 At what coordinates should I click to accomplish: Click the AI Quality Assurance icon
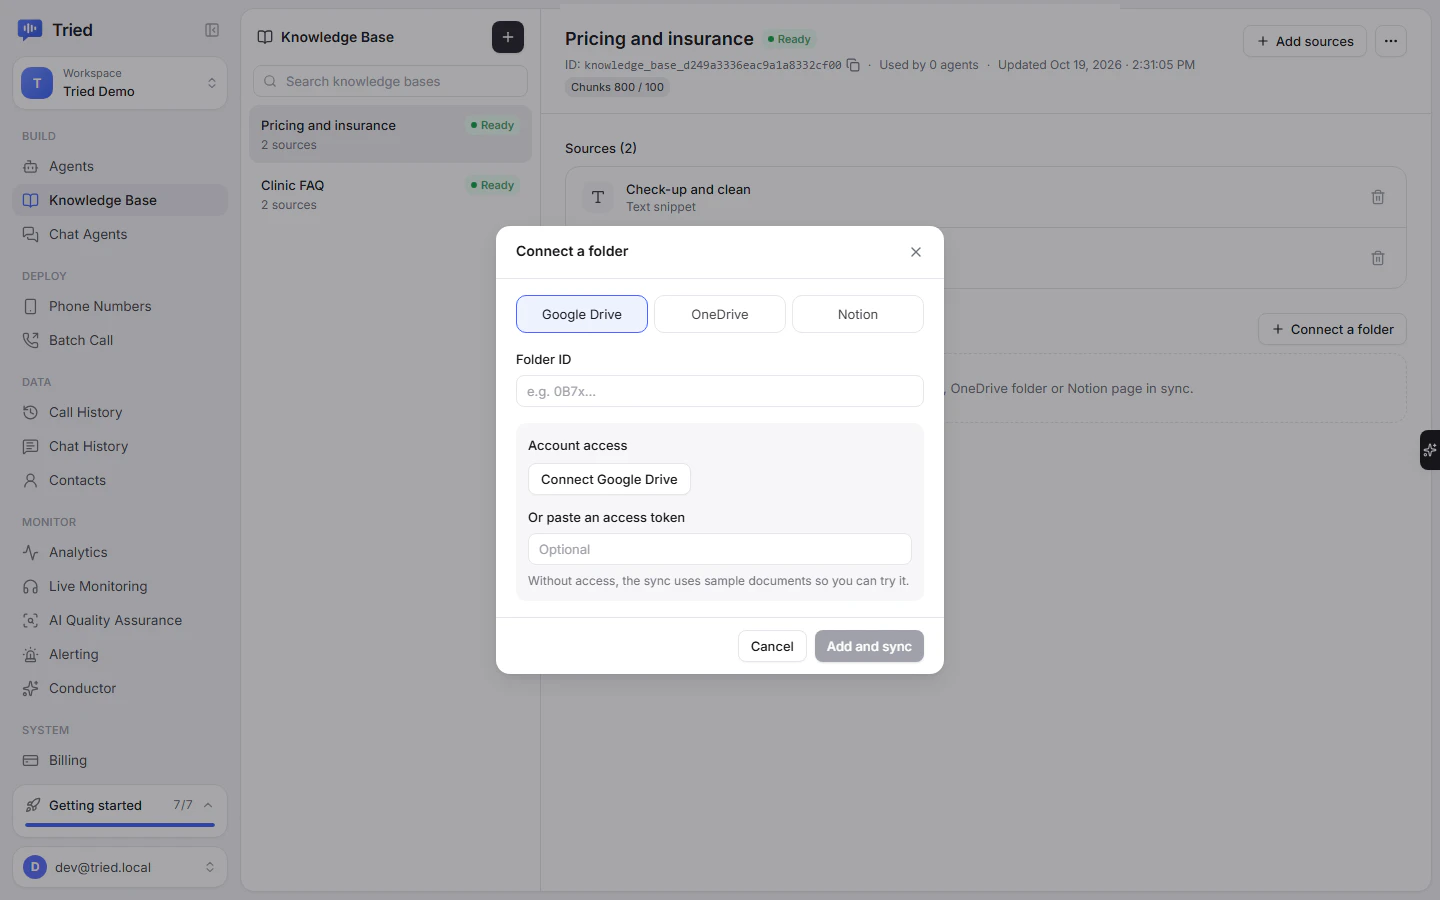[x=31, y=620]
